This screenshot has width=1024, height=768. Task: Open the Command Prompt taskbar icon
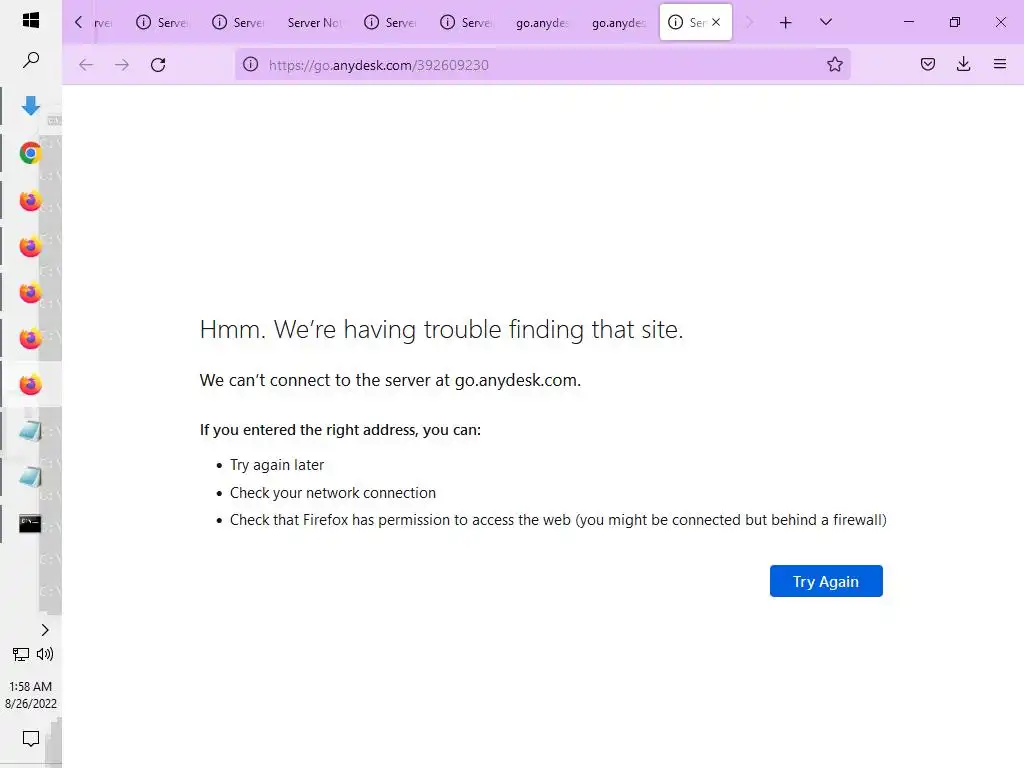30,524
